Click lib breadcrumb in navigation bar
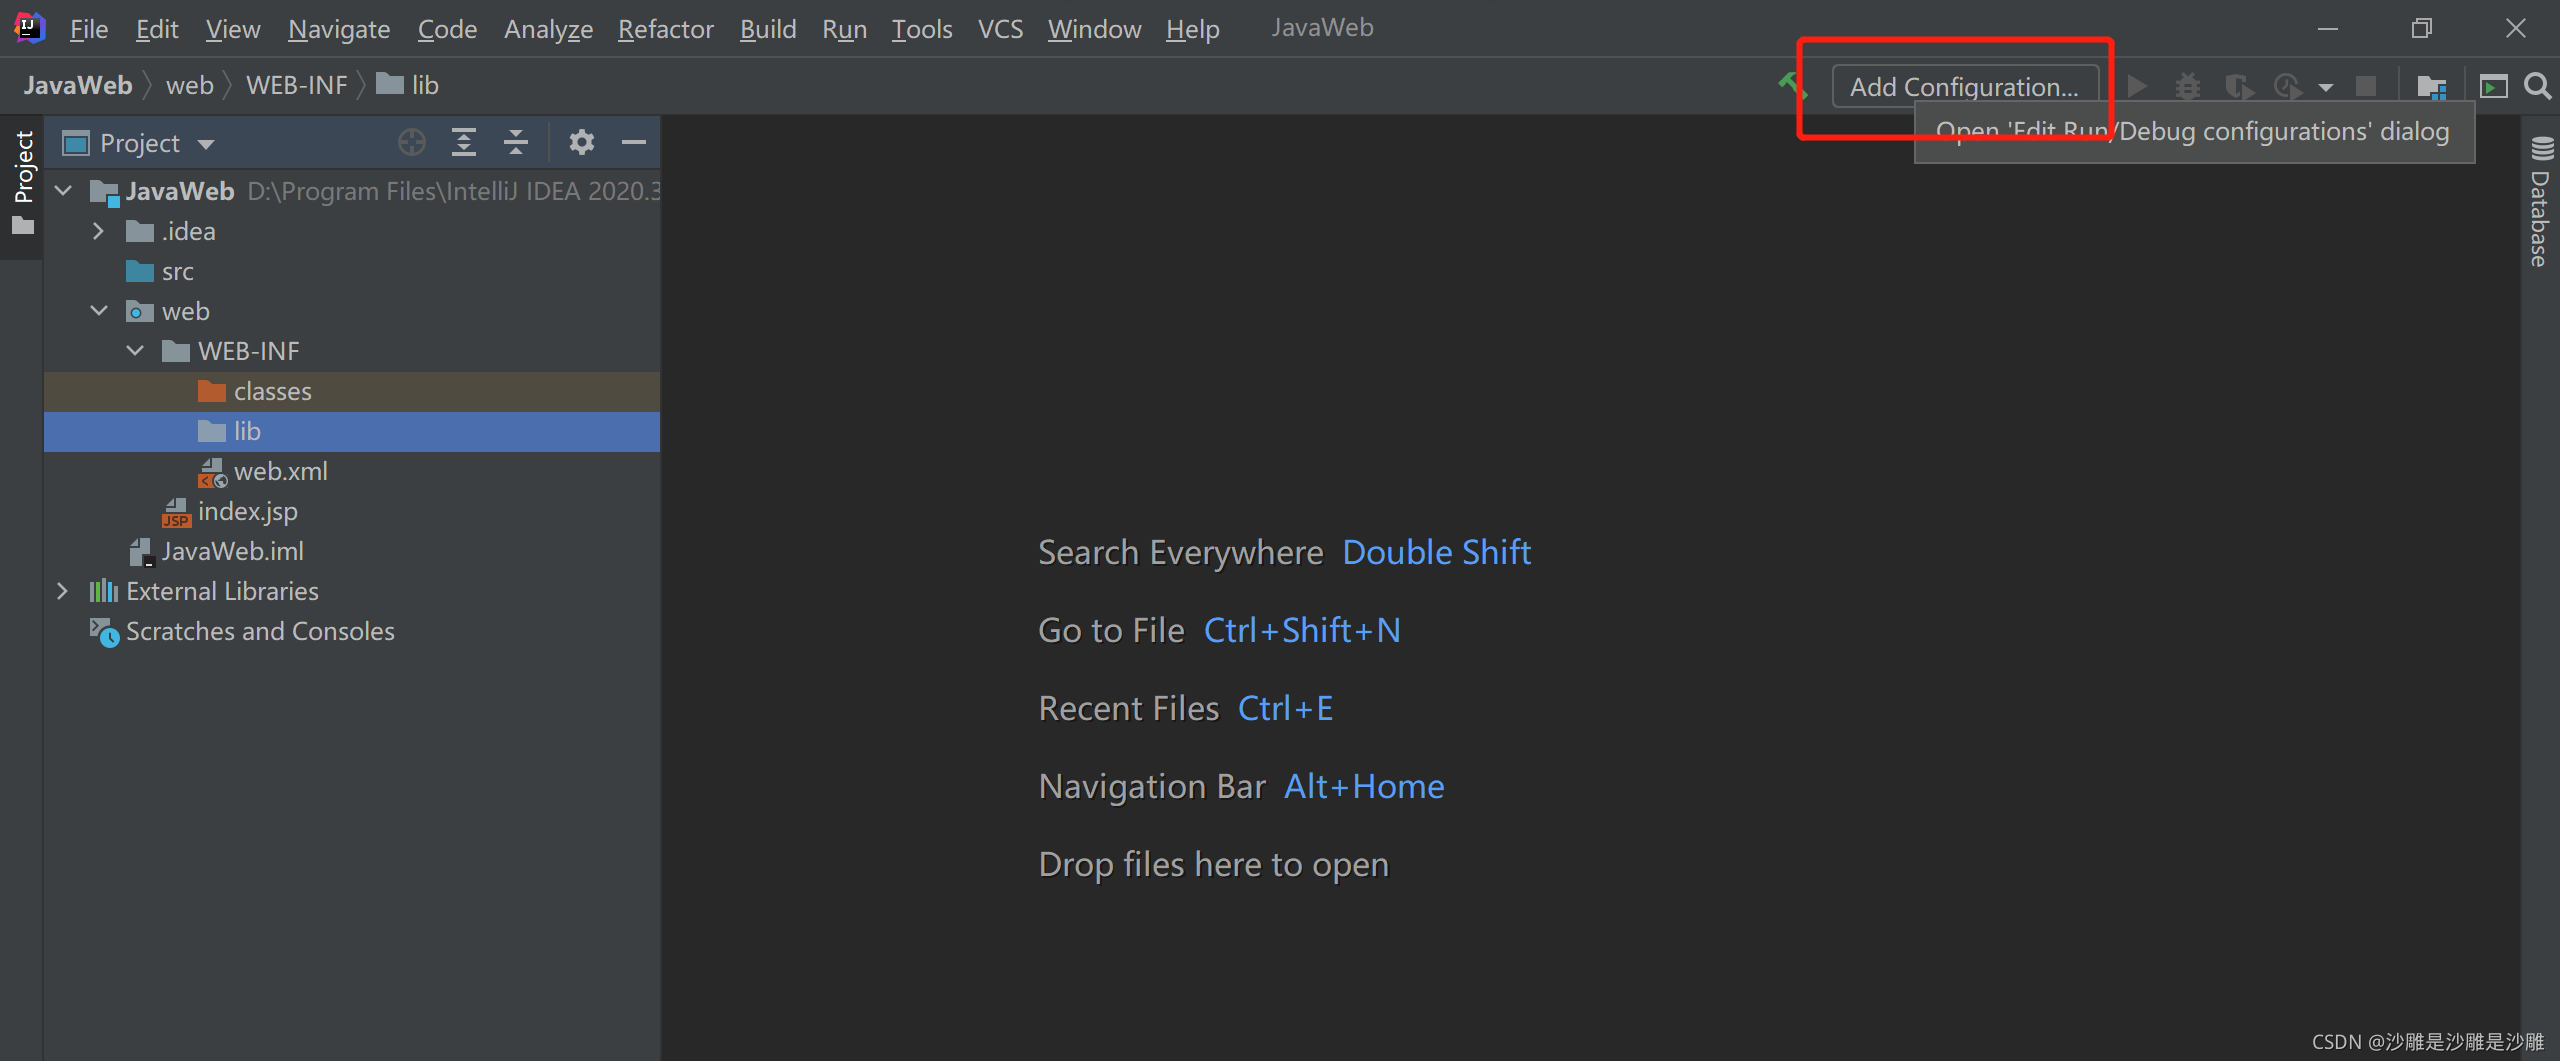 tap(408, 86)
